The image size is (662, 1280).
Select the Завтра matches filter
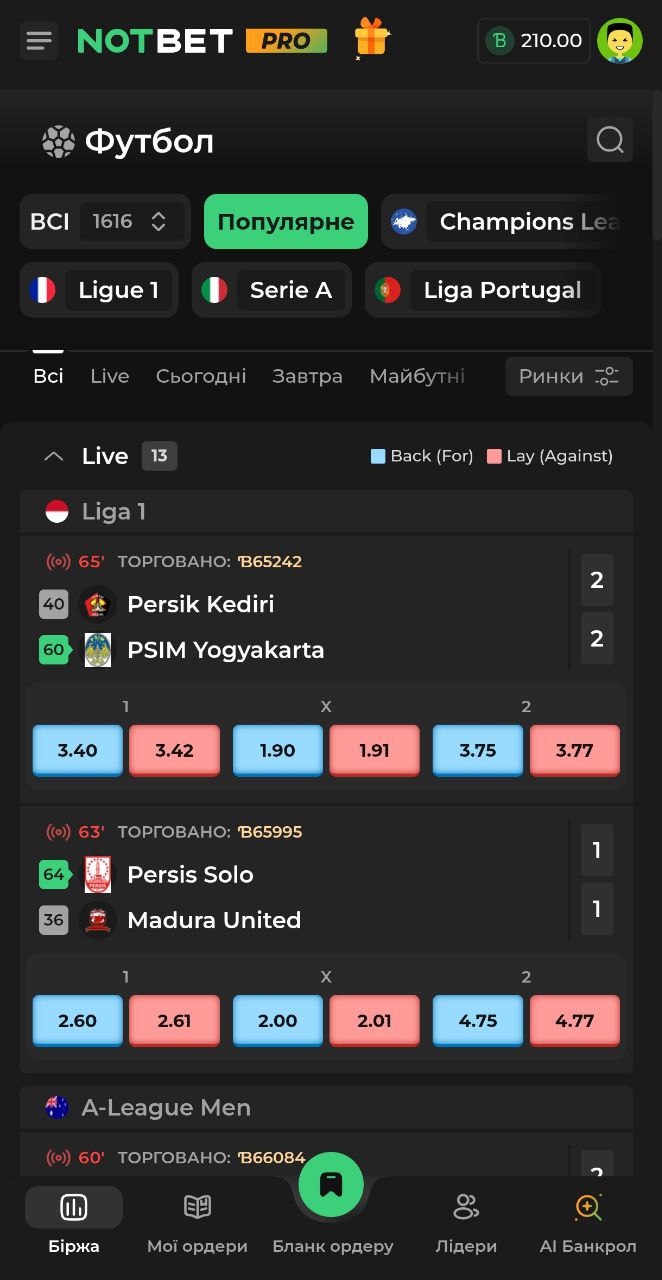307,376
